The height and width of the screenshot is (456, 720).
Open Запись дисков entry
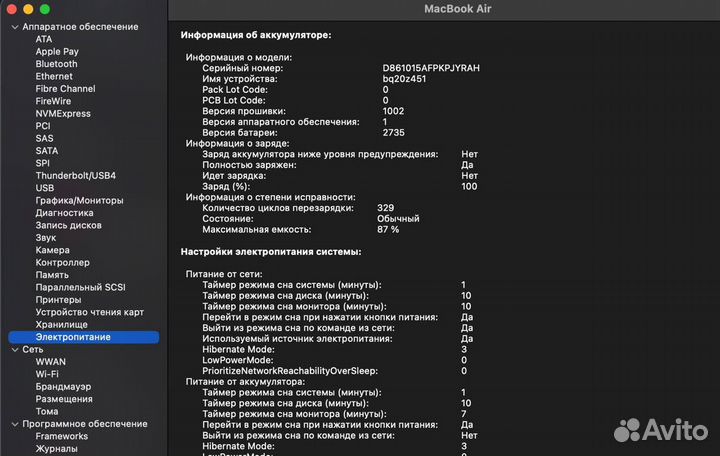tap(68, 225)
